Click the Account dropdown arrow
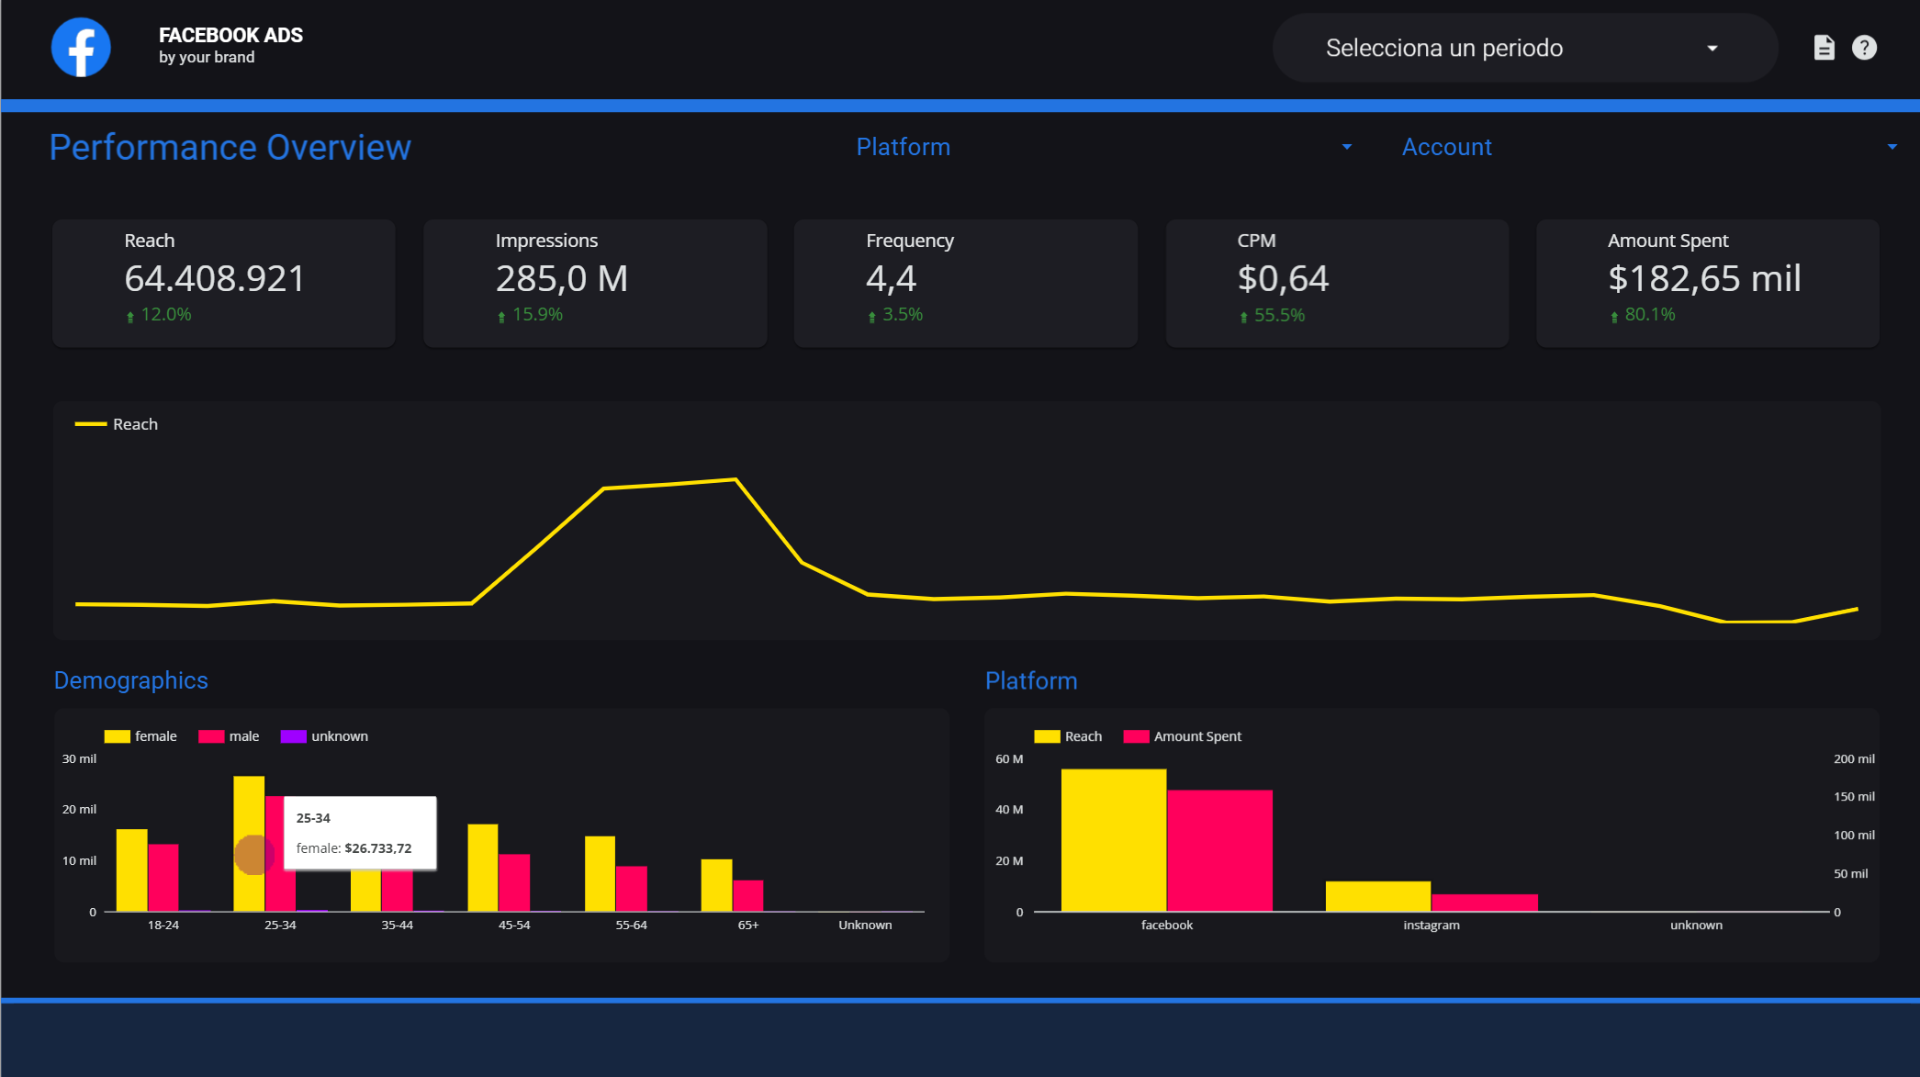The width and height of the screenshot is (1920, 1077). click(x=1892, y=147)
